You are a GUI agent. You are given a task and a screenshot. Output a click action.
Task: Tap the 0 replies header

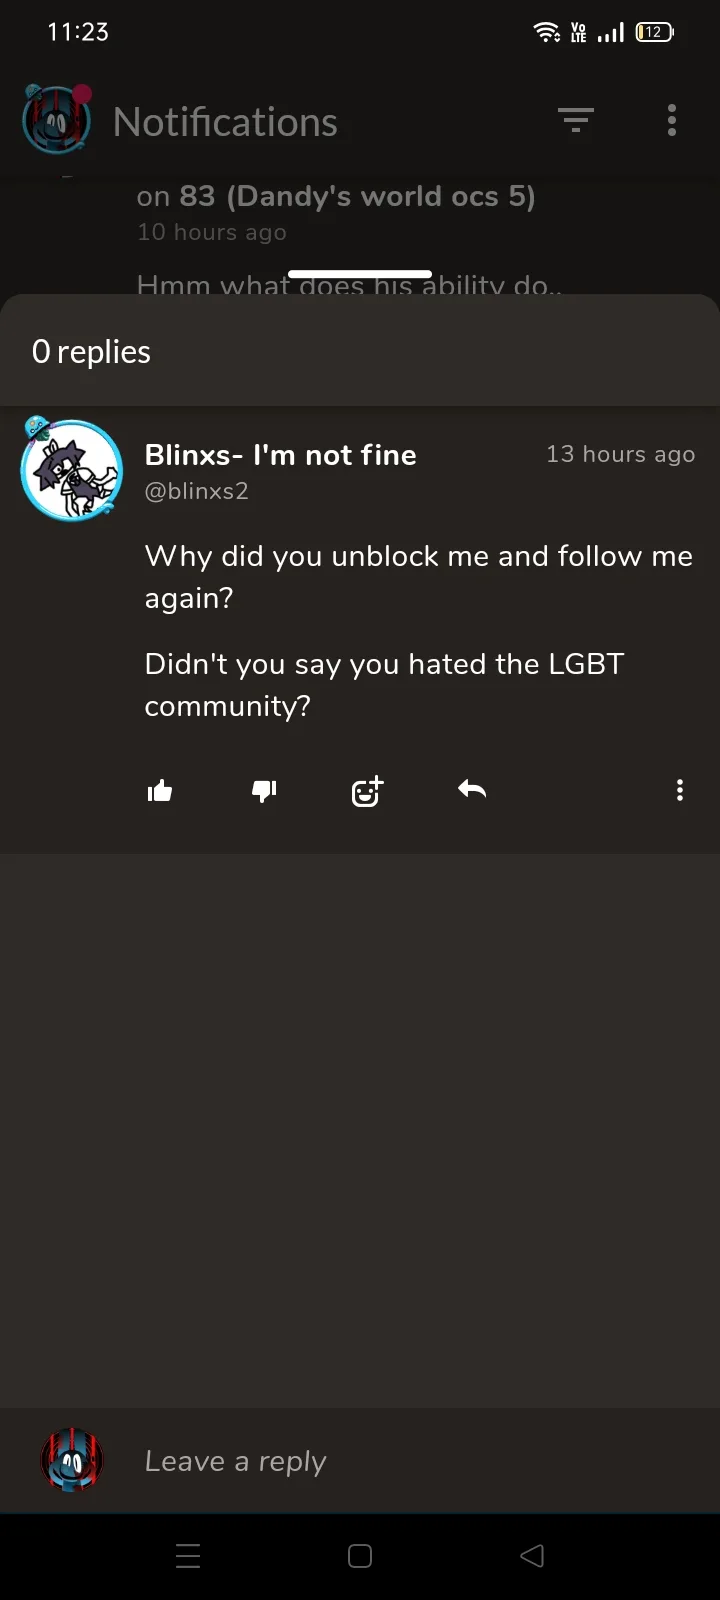pos(91,352)
